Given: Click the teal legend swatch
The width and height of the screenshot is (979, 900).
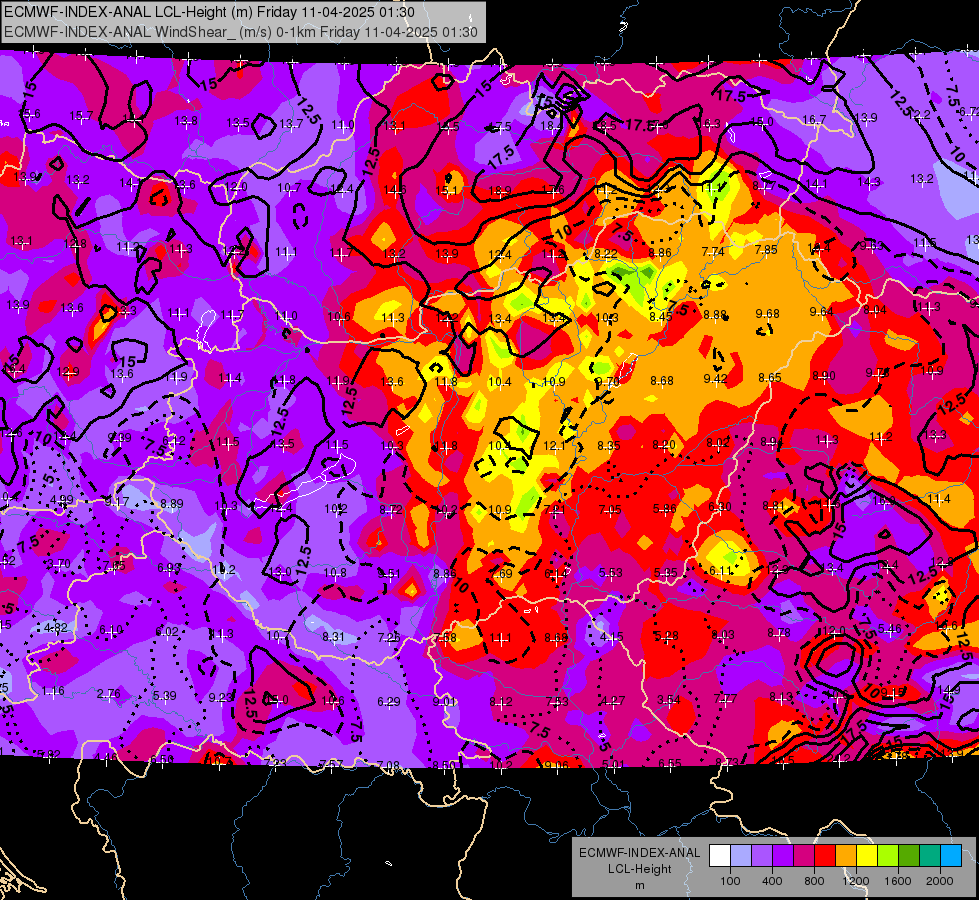Looking at the screenshot, I should click(x=930, y=855).
